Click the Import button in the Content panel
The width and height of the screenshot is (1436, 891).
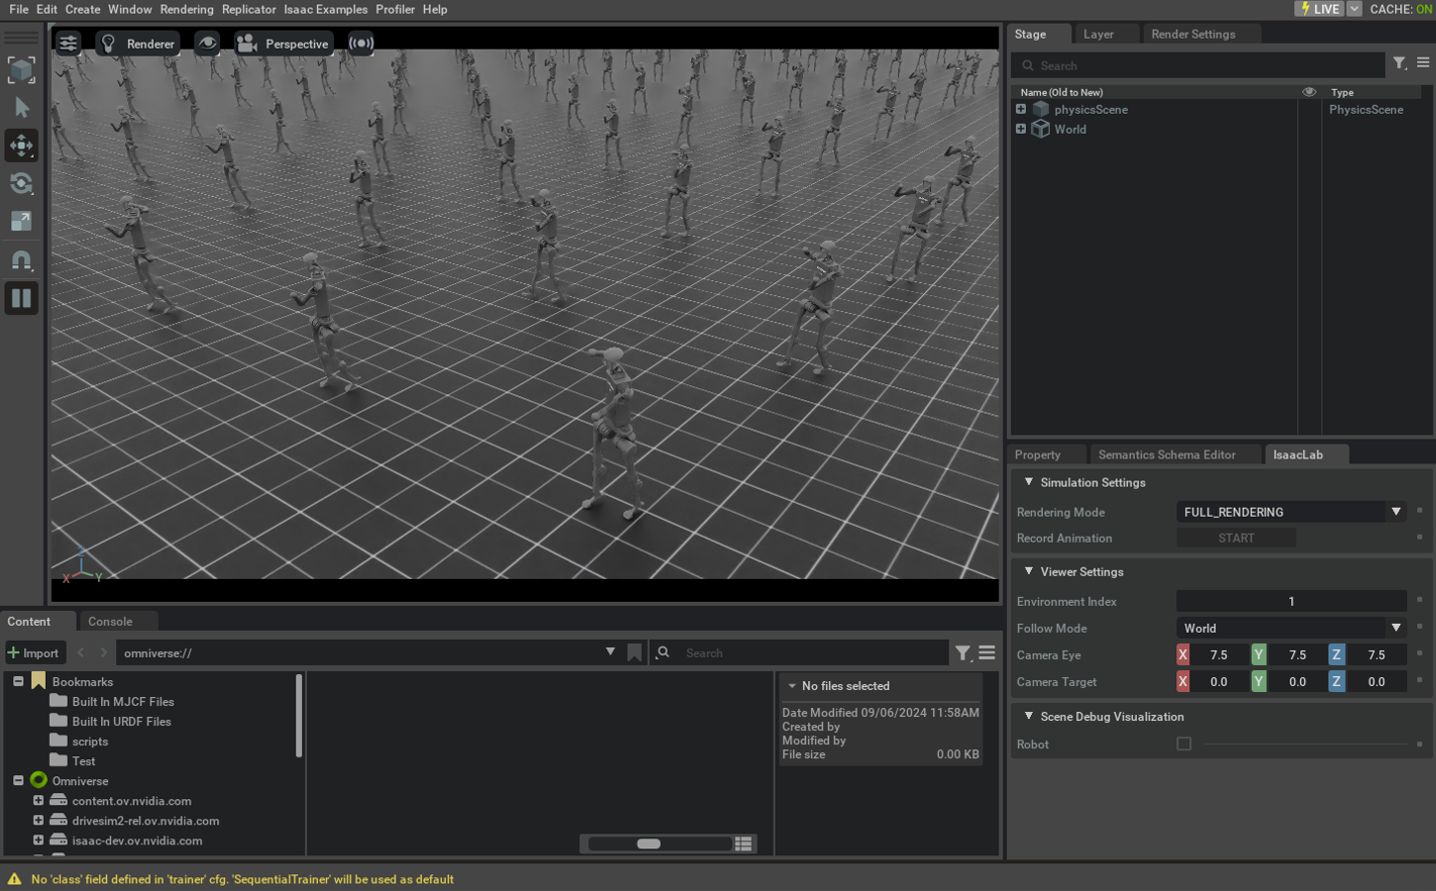[35, 652]
